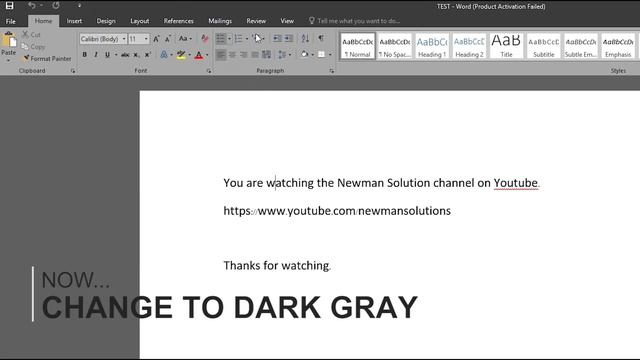Sort the selected text
640x360 pixels.
coord(305,39)
